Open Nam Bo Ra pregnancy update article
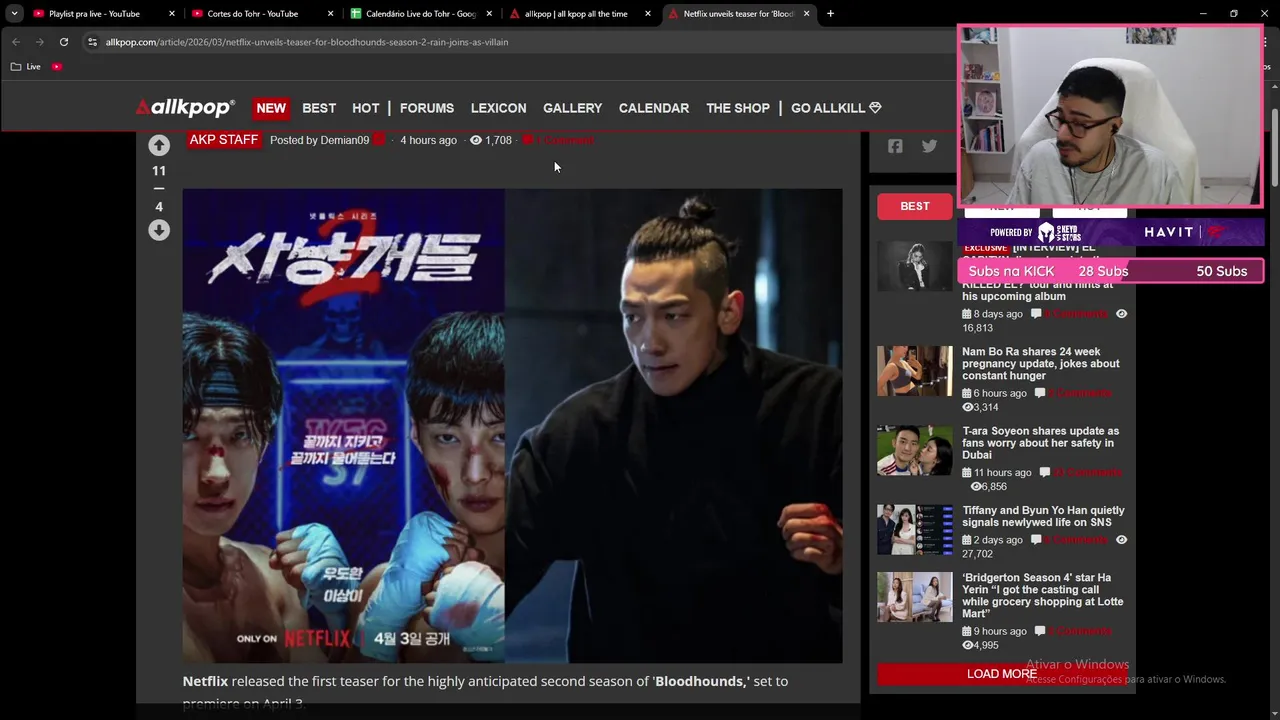The height and width of the screenshot is (720, 1280). tap(1040, 364)
